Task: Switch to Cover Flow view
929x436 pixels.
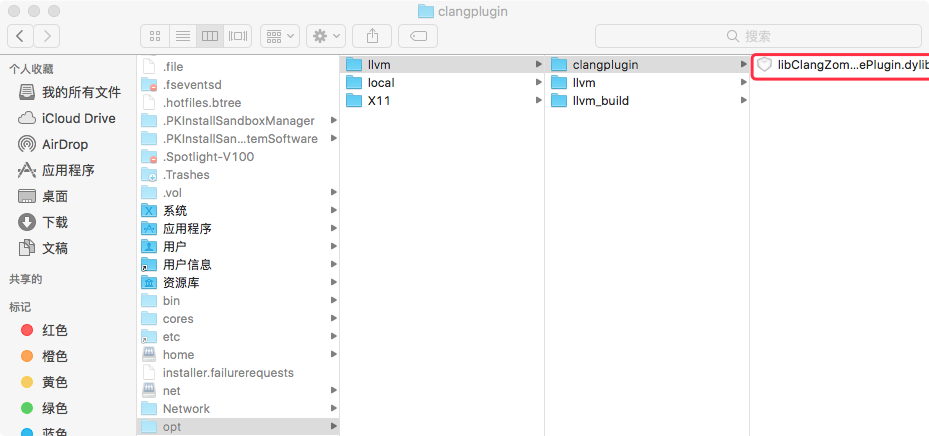Action: 238,36
